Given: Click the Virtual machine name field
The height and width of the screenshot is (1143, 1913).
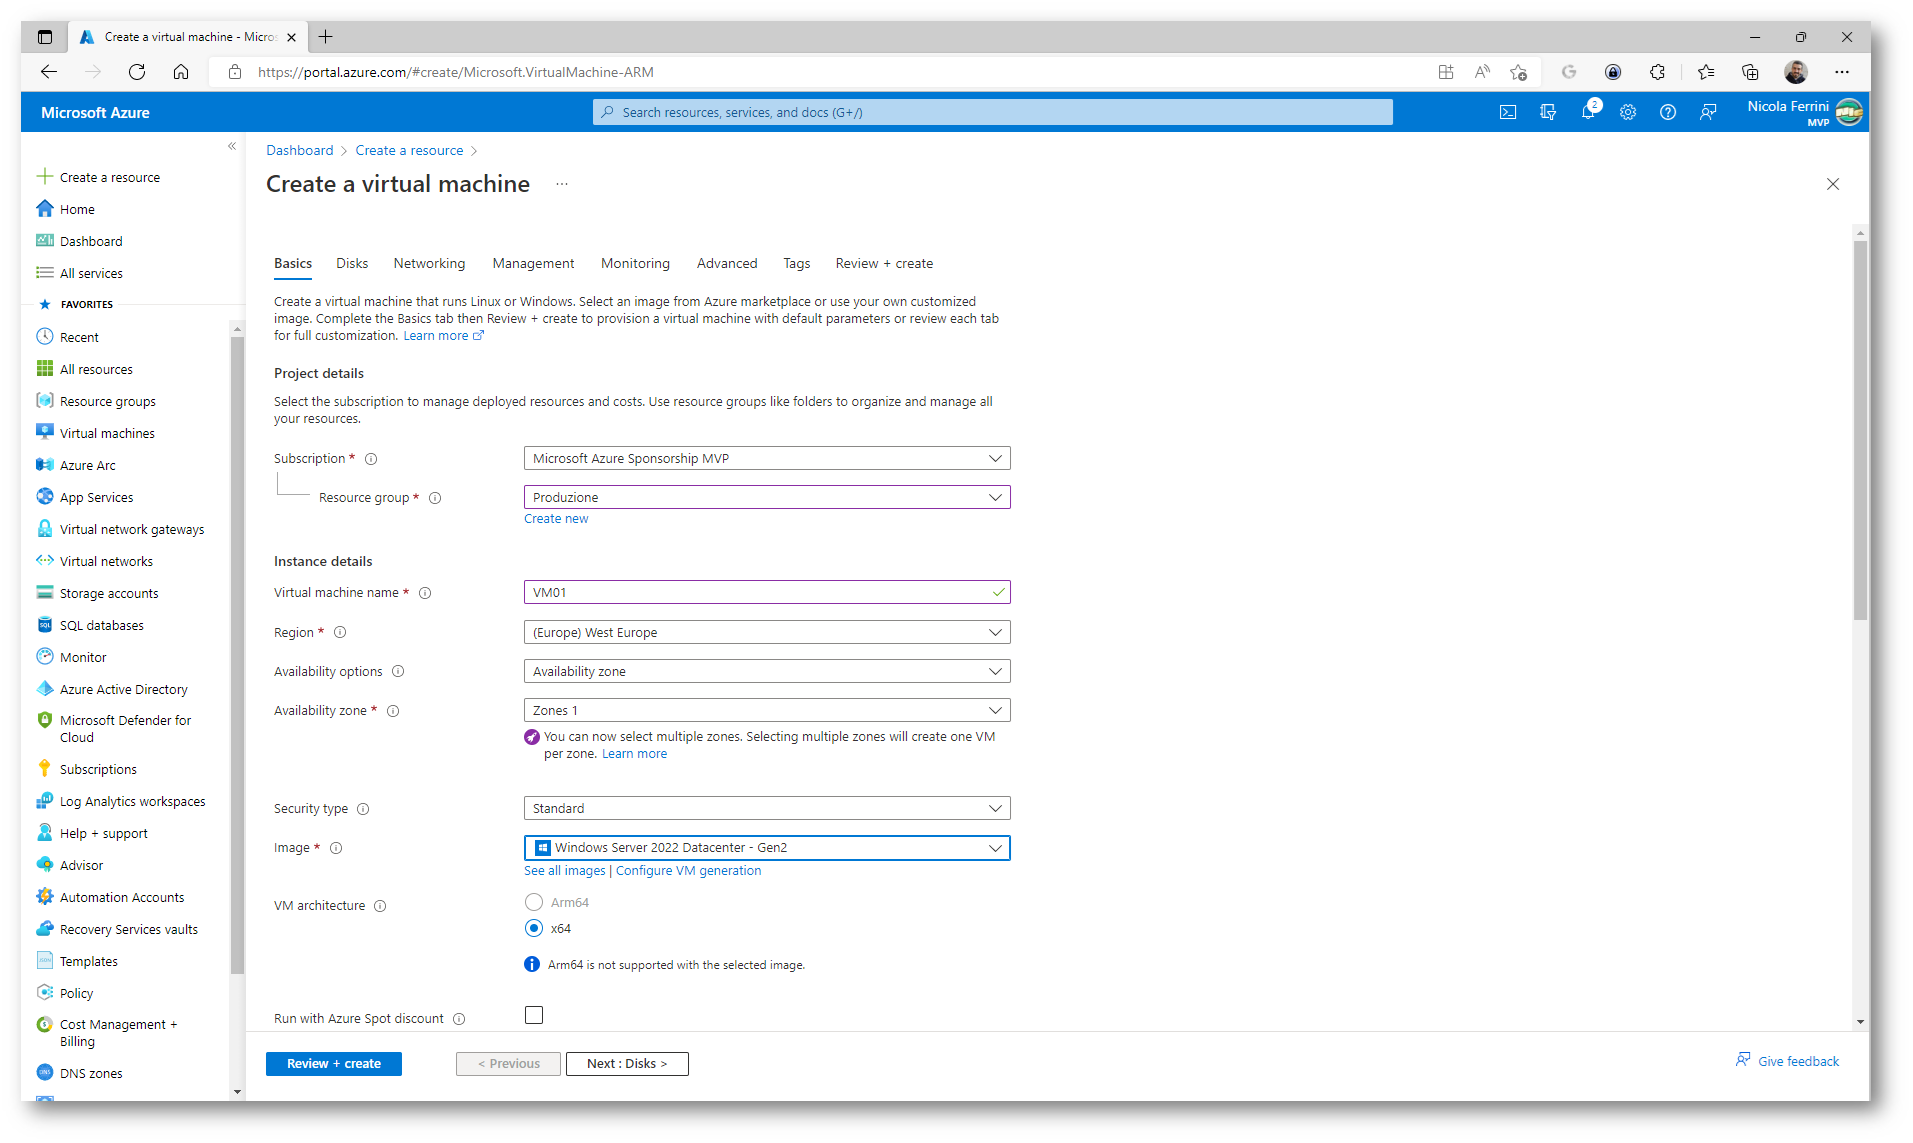Looking at the screenshot, I should [x=767, y=592].
